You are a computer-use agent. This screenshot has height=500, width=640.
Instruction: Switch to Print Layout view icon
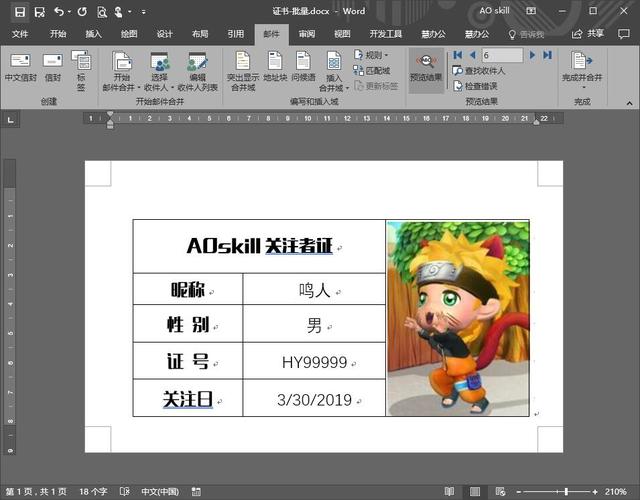(475, 491)
